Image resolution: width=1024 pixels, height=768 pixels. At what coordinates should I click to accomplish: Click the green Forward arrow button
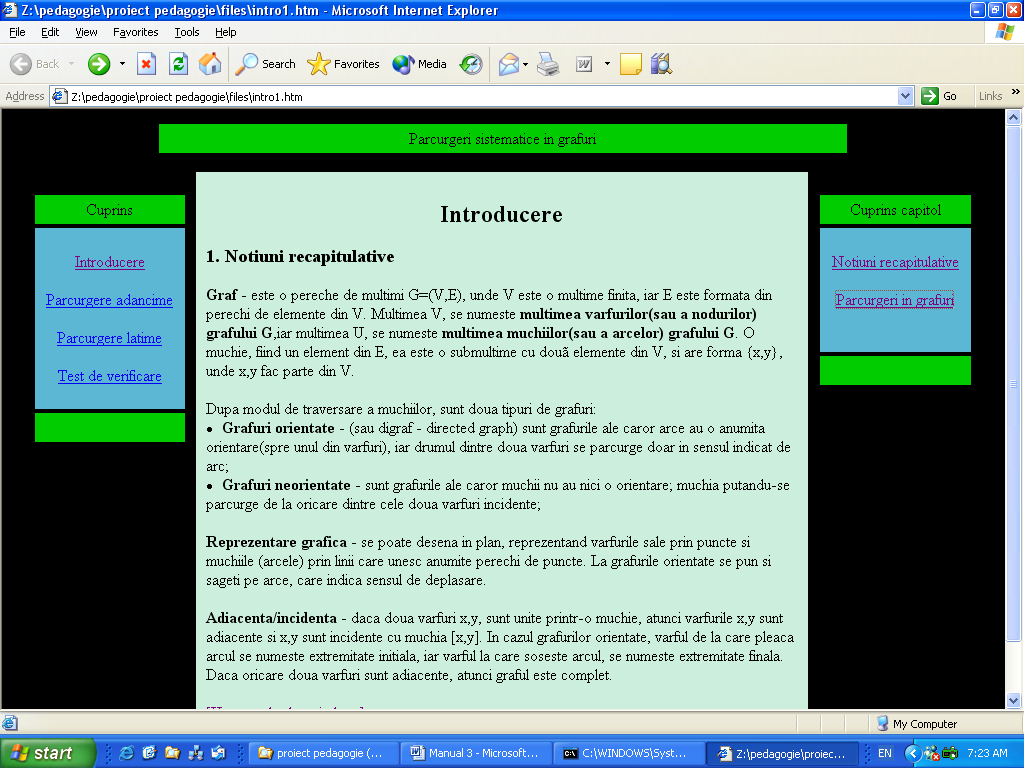99,64
